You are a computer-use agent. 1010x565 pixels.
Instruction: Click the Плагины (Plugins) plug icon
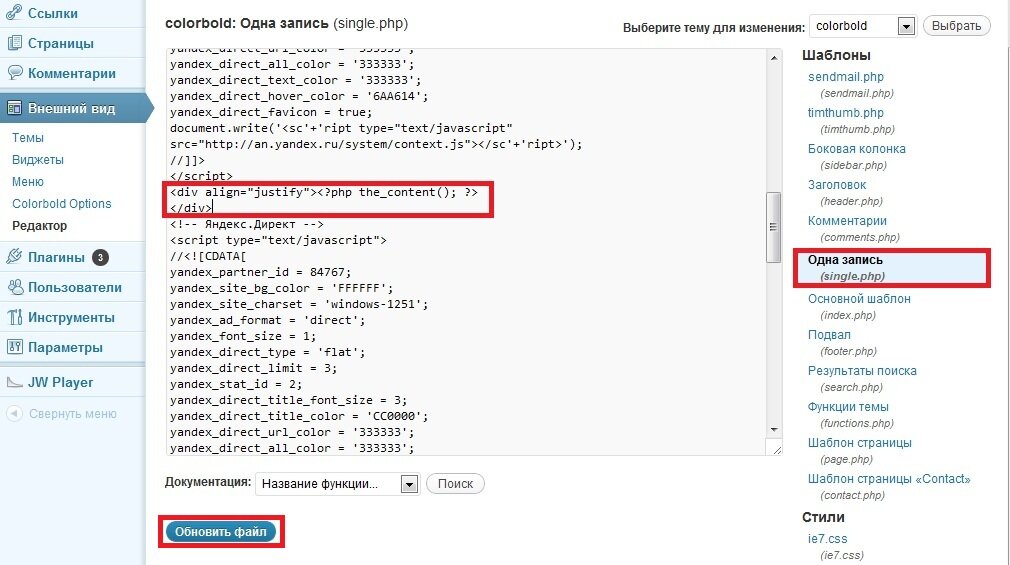tap(15, 257)
